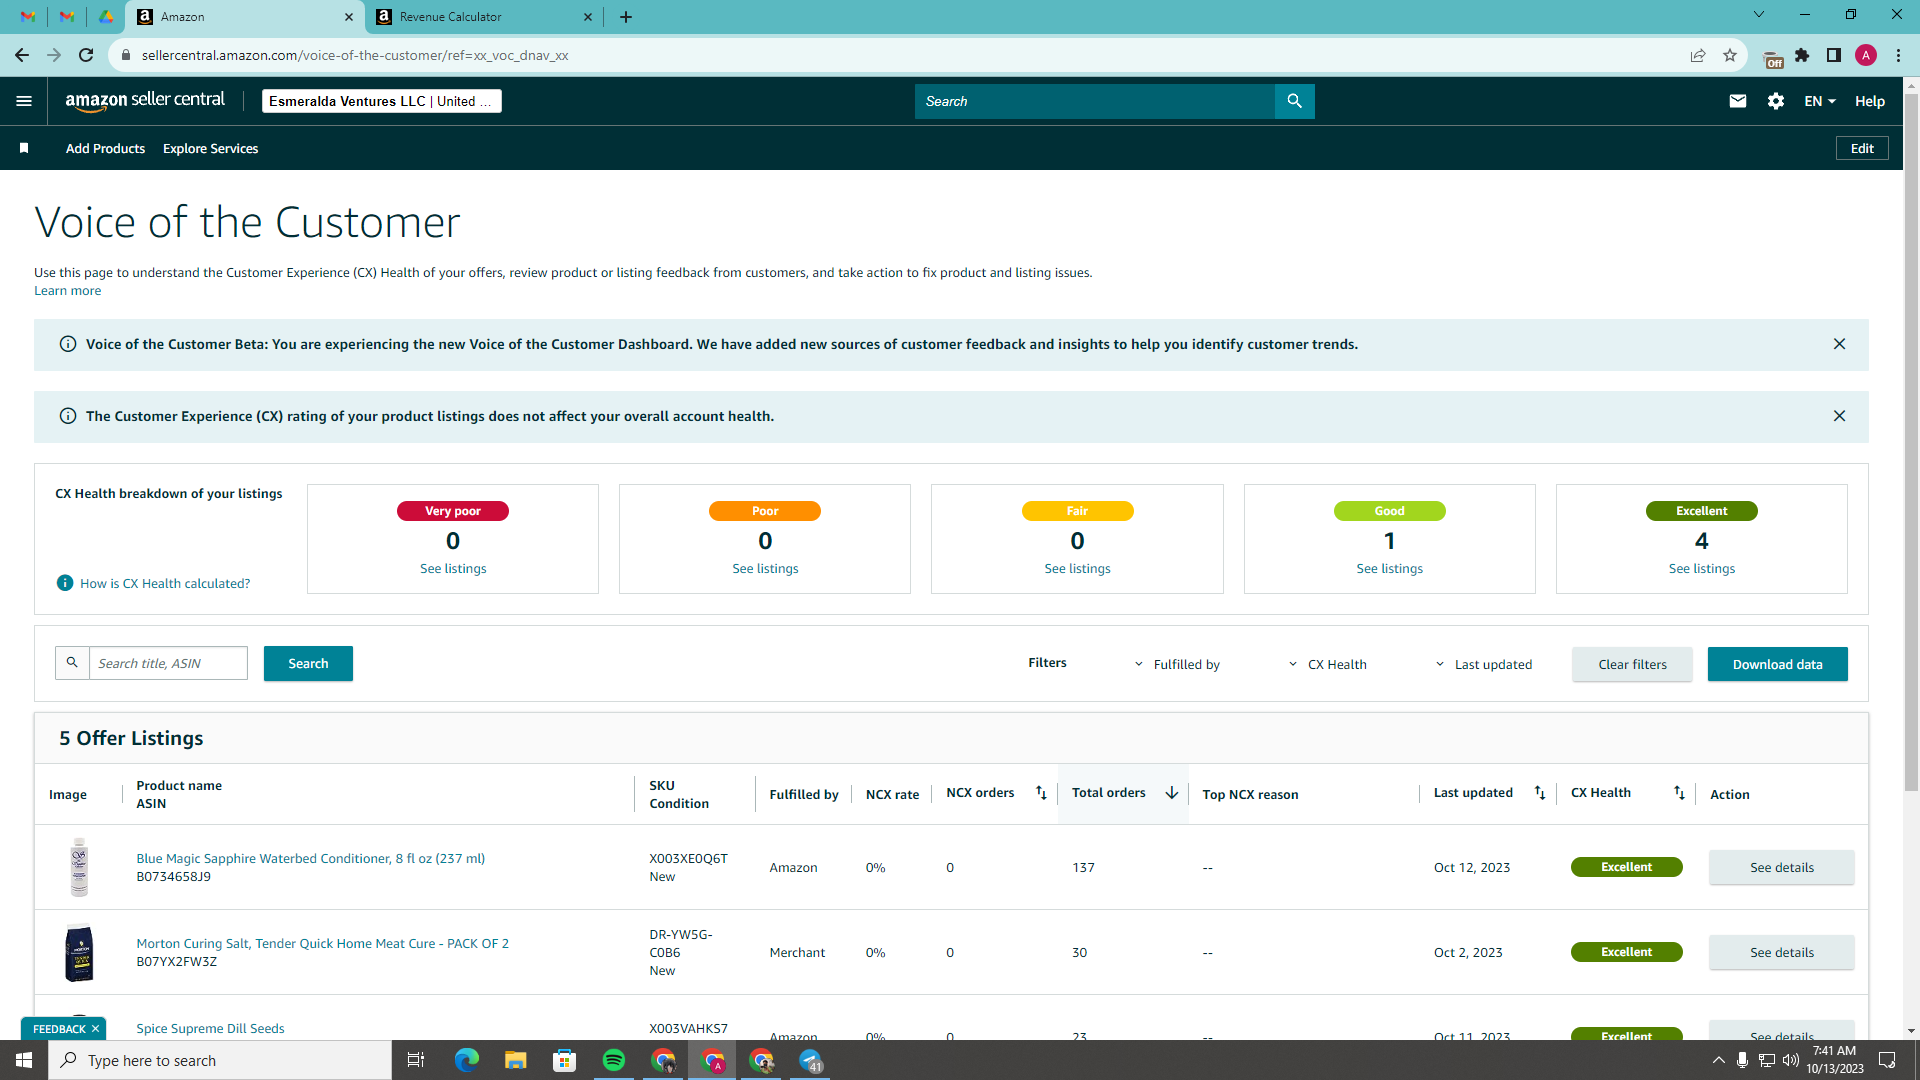1920x1080 pixels.
Task: Open the Help menu
Action: point(1870,101)
